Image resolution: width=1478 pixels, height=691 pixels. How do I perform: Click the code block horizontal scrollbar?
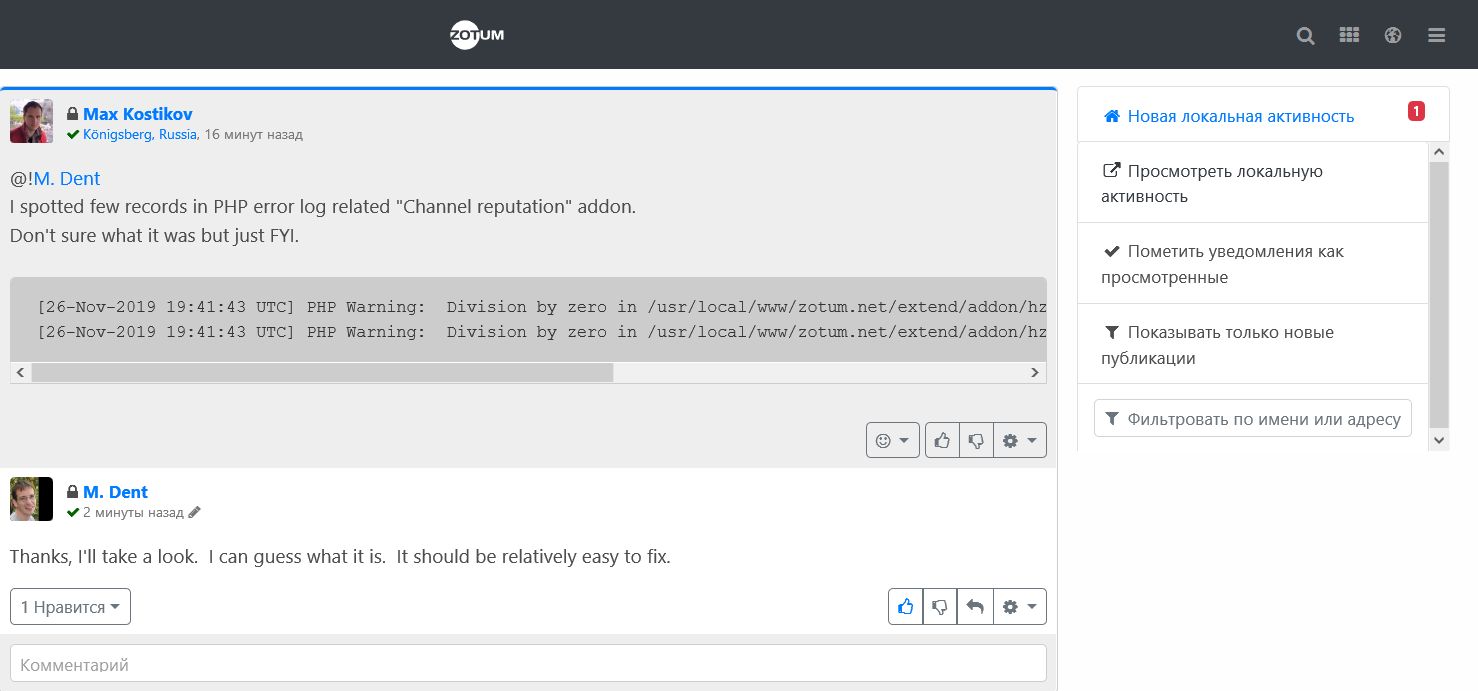tap(322, 373)
